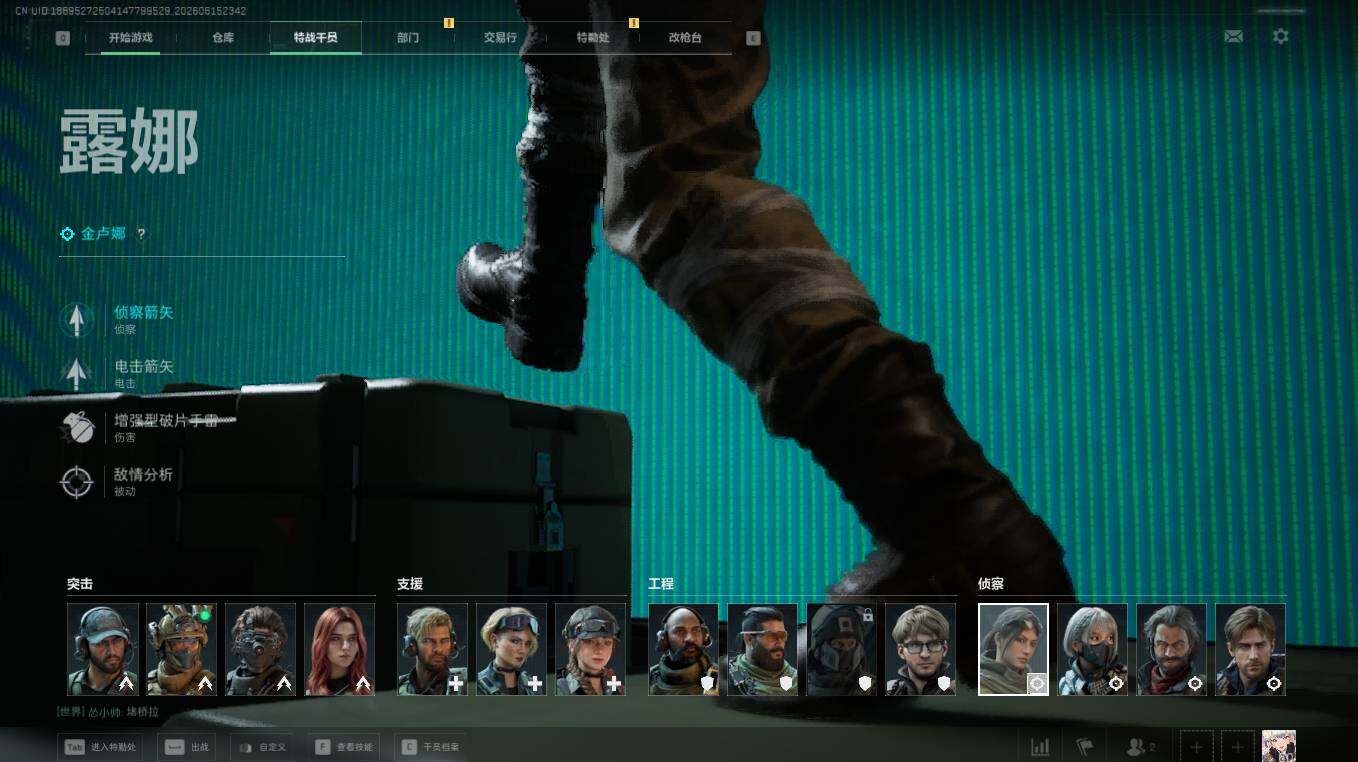Open the statistics bar chart icon
Viewport: 1358px width, 762px height.
[x=1040, y=747]
